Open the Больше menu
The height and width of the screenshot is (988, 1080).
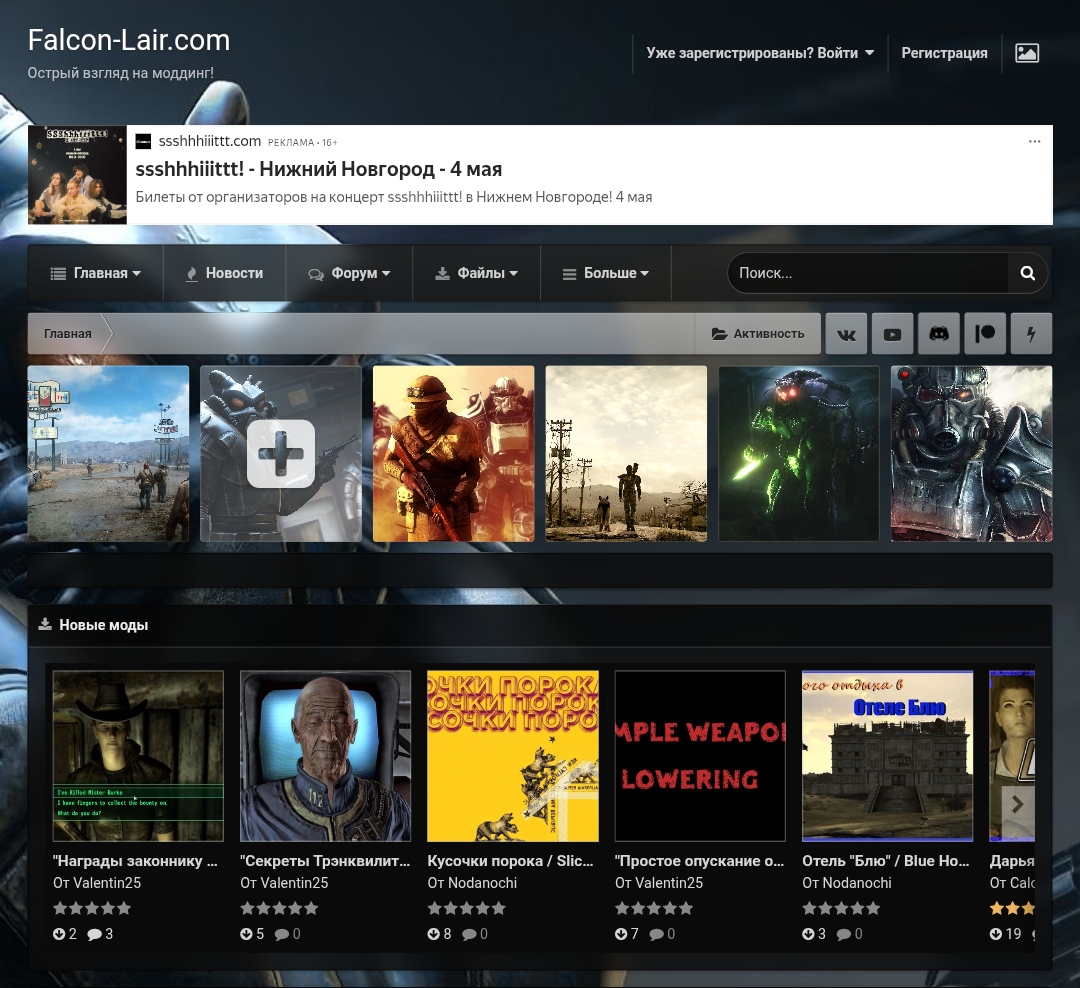(605, 273)
